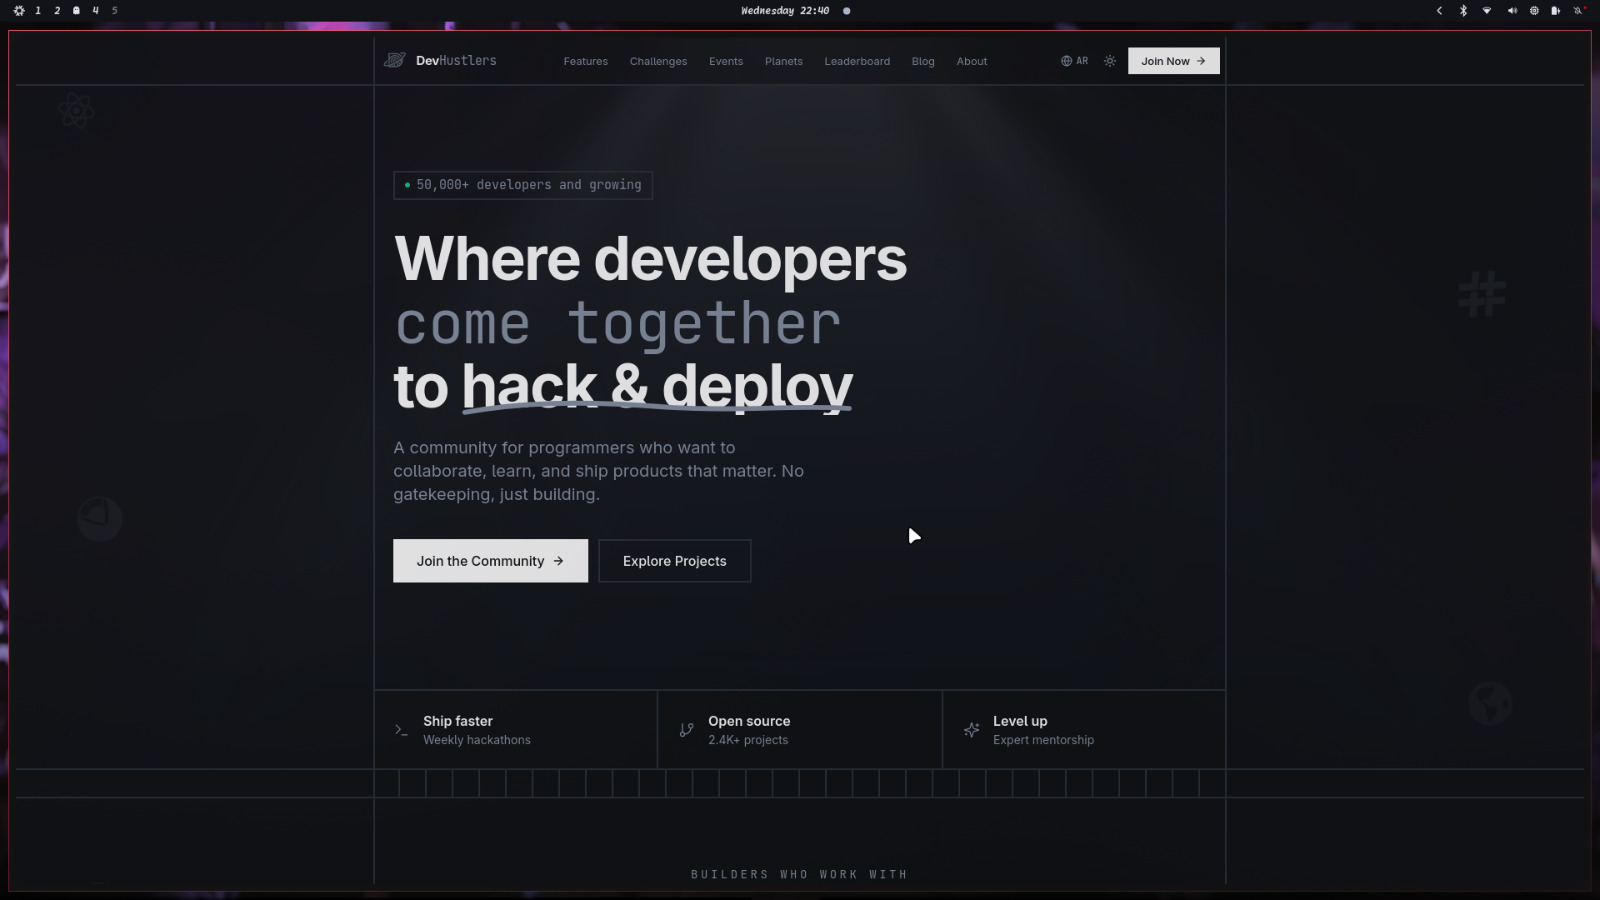Switch to the ghost-icon workspace

(76, 11)
